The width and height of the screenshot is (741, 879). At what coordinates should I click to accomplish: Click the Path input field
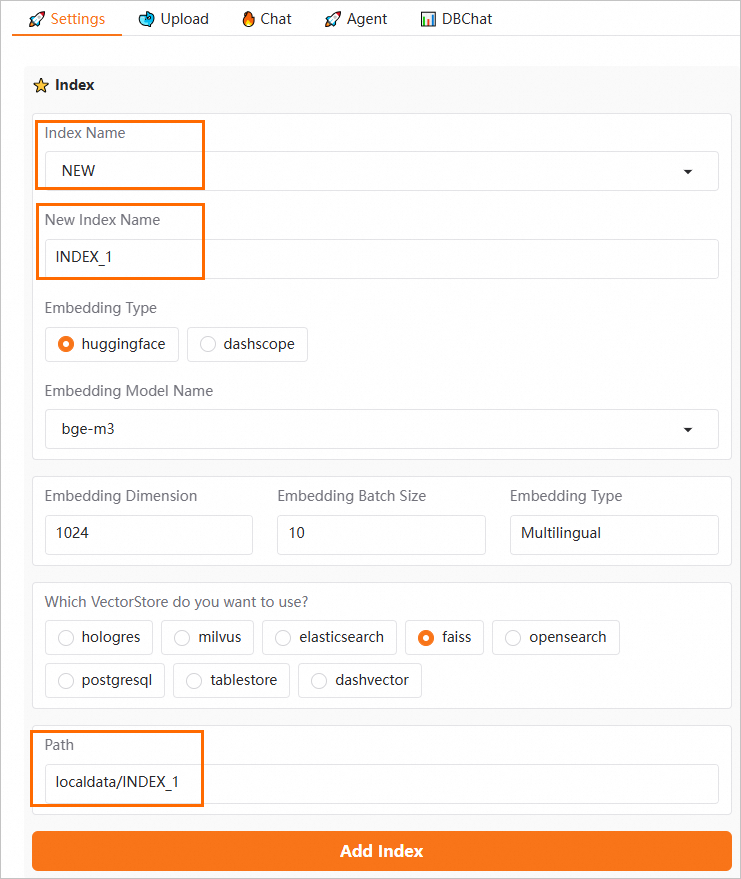pyautogui.click(x=381, y=783)
